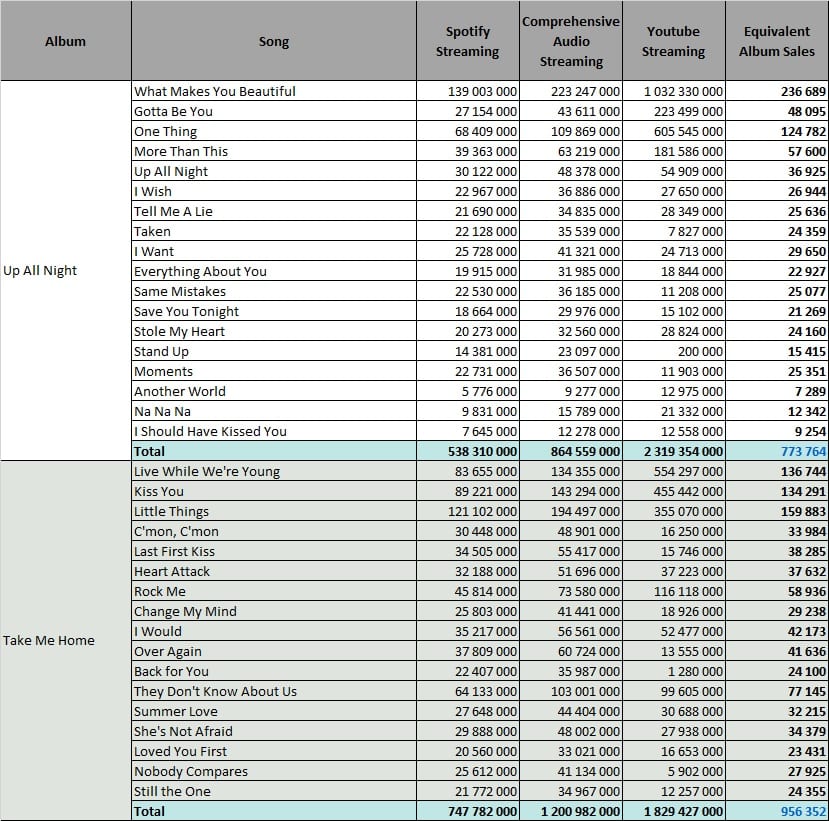Click the C'mon, C'mon song cell
Screen dimensions: 829x821
tap(274, 532)
